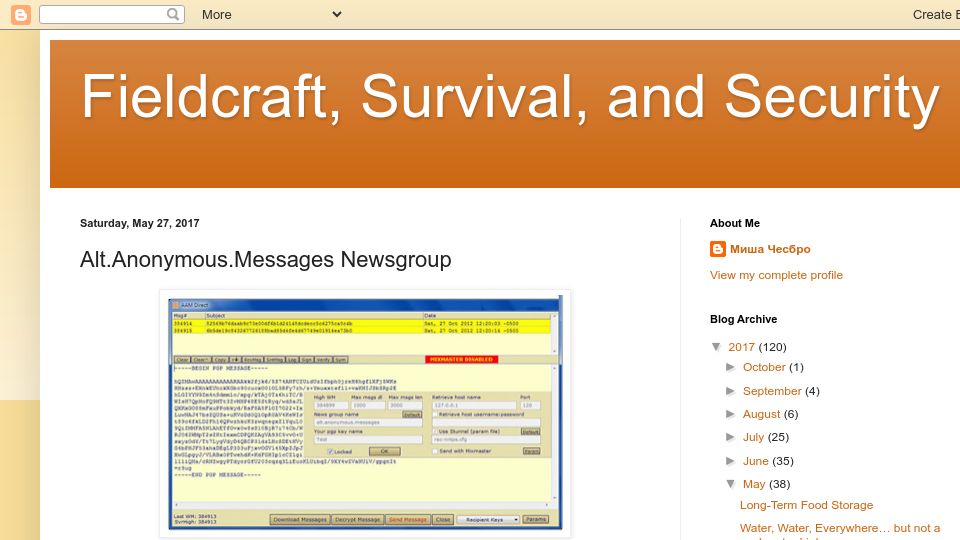This screenshot has width=960, height=540.
Task: Expand the June archive month
Action: (x=730, y=460)
